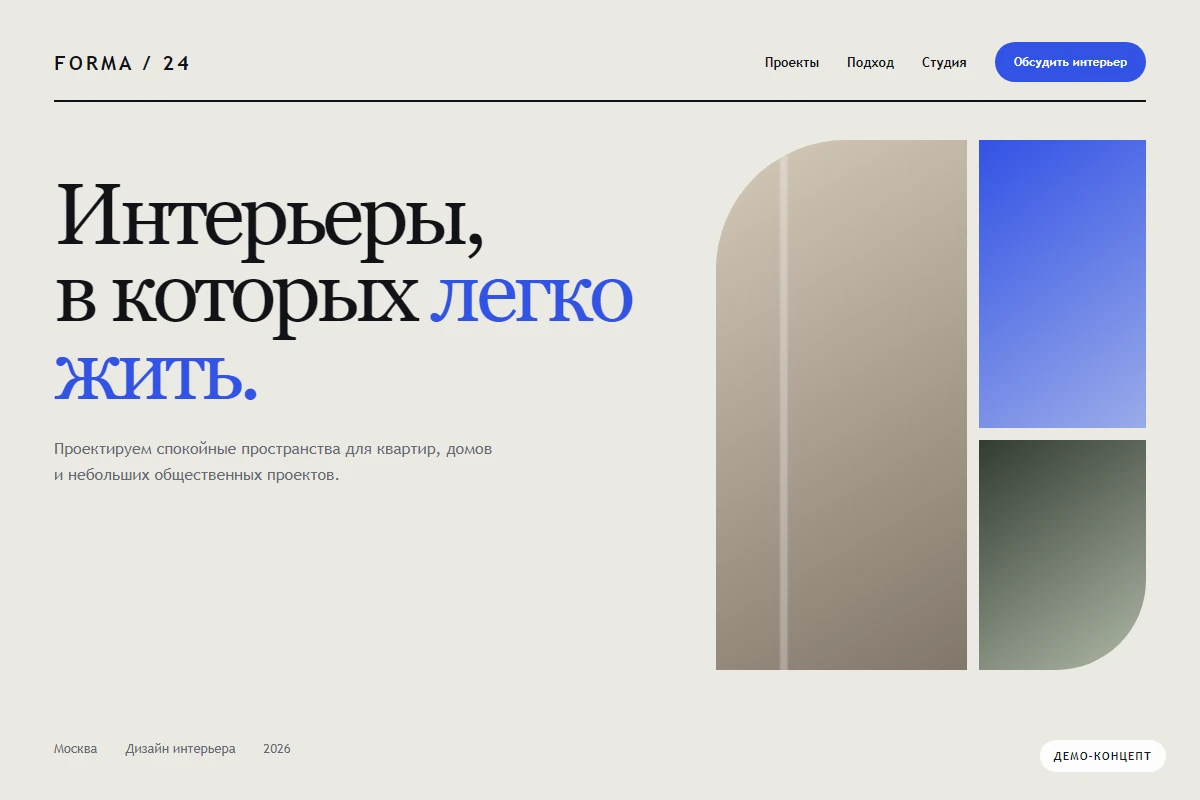Click the Обсудить интерьер button
The image size is (1200, 800).
(1070, 62)
